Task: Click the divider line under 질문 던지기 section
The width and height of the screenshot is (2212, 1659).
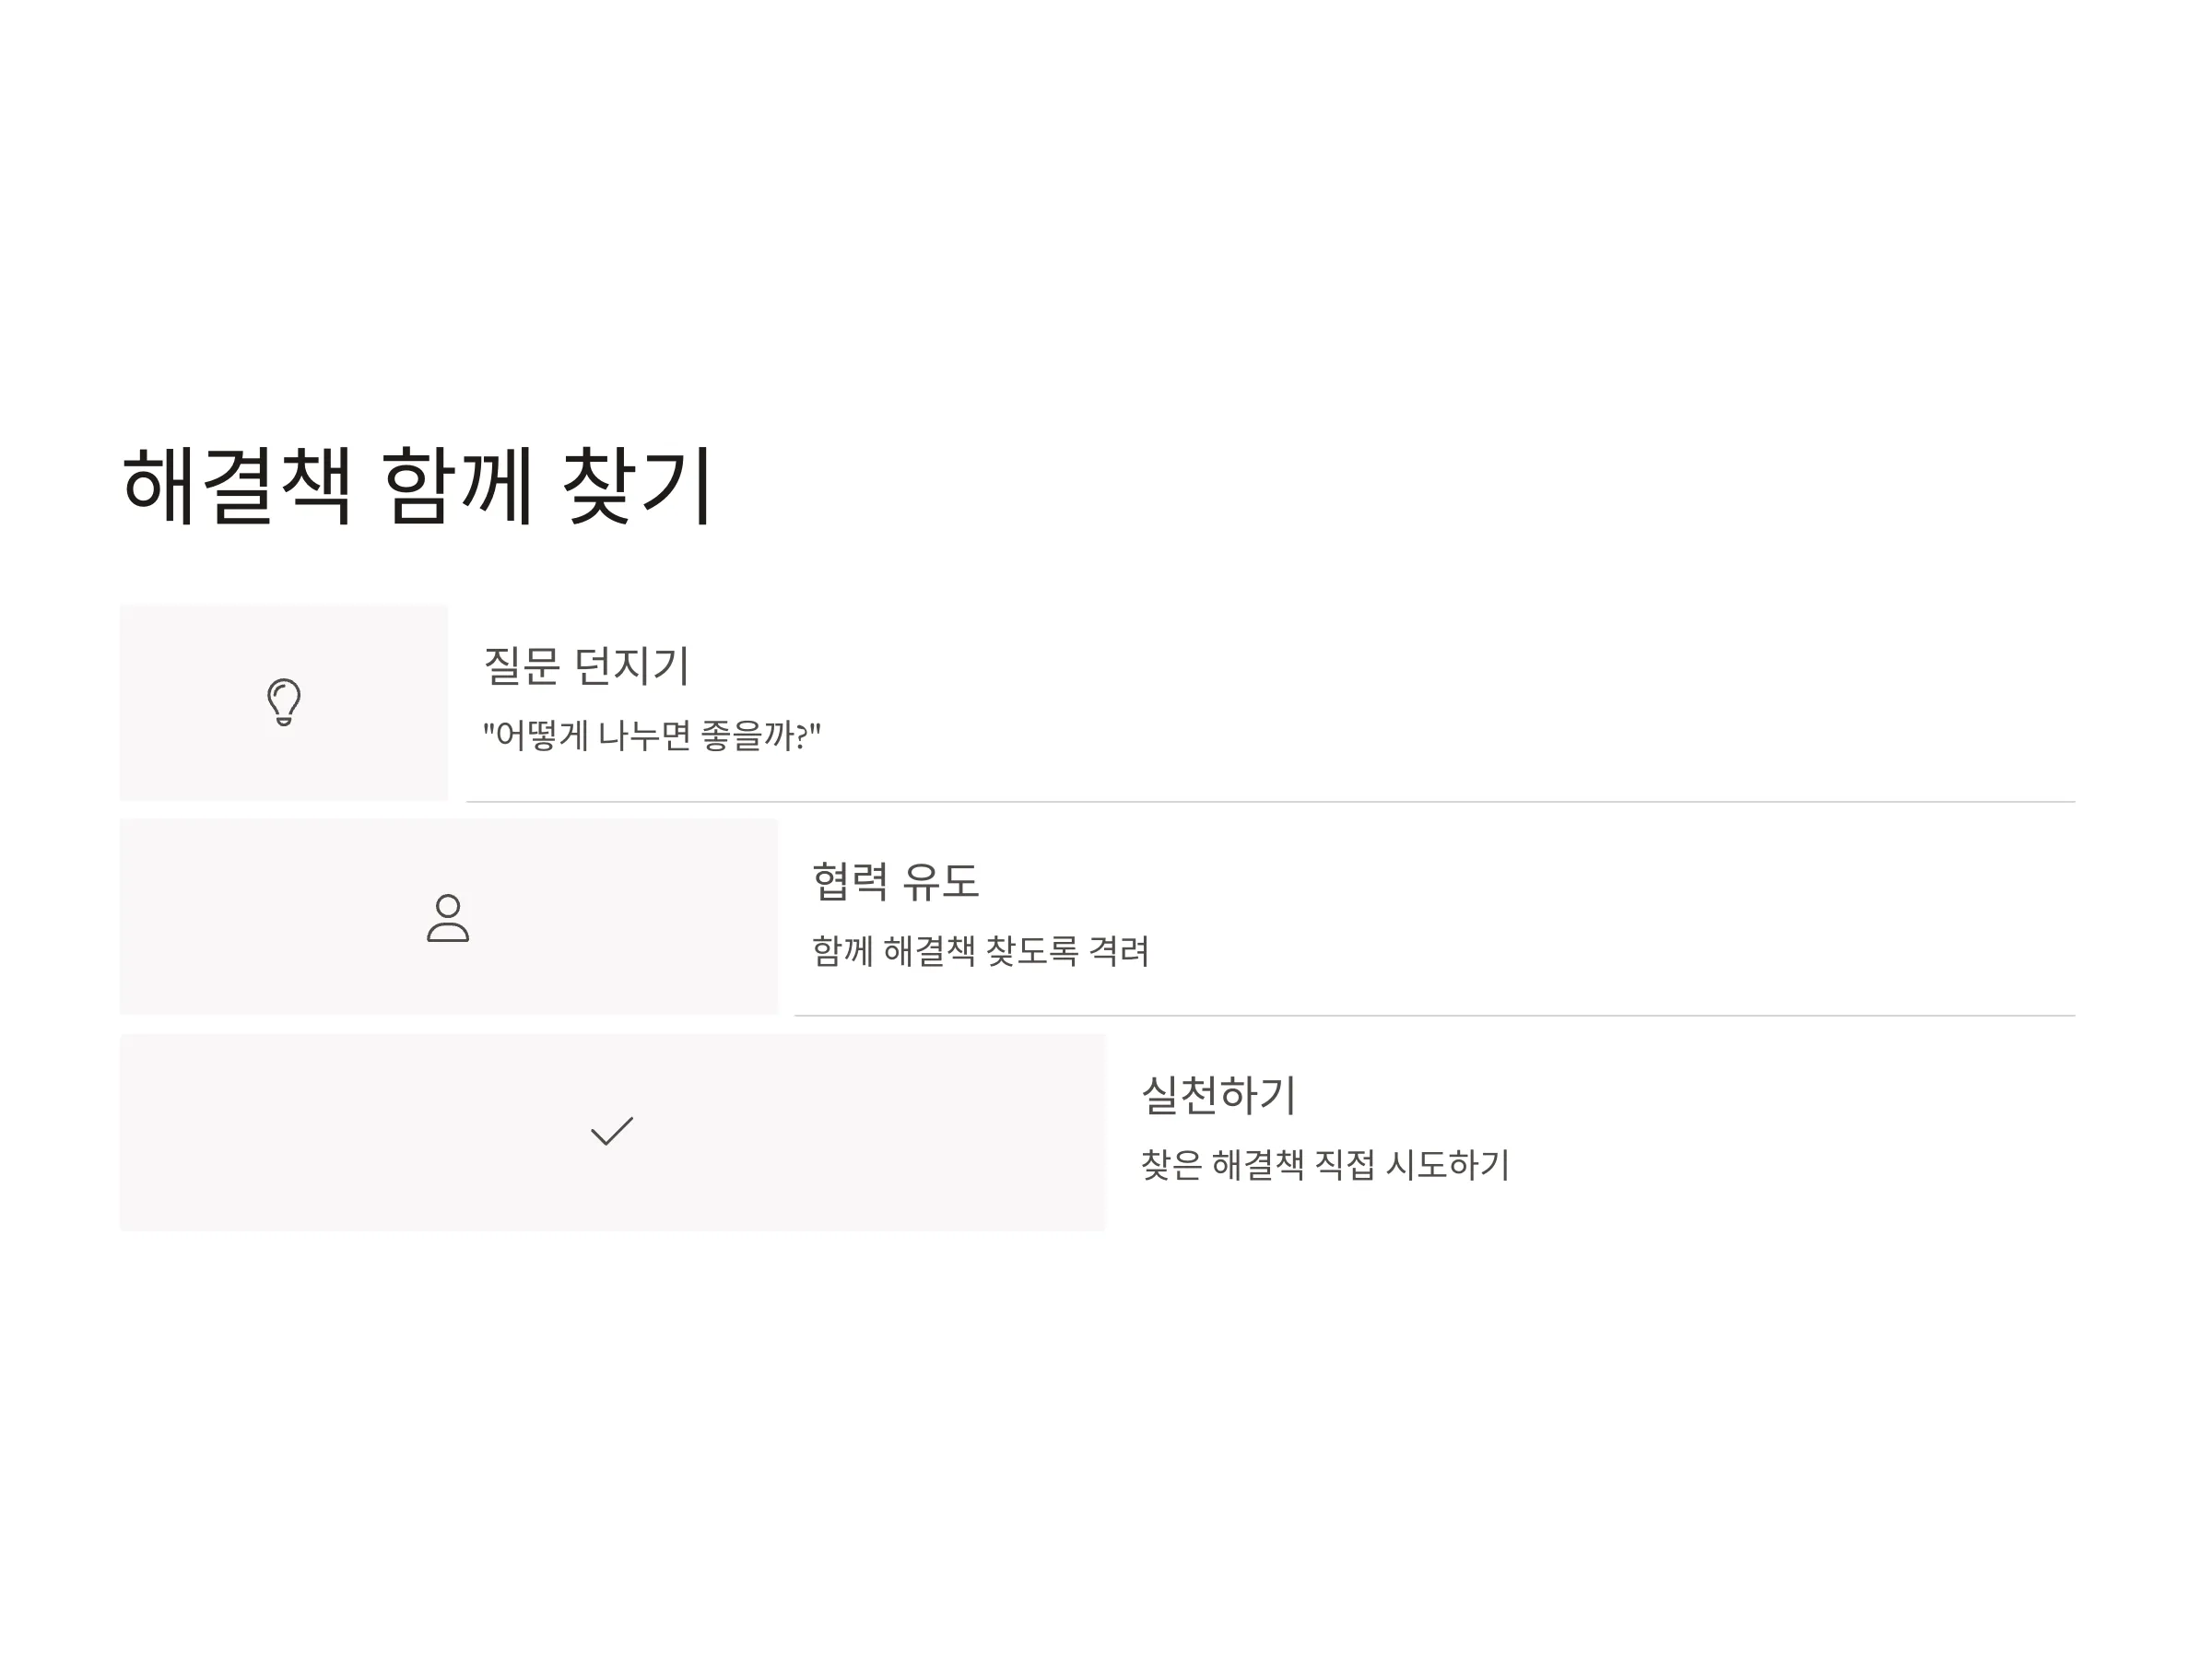Action: point(1270,802)
